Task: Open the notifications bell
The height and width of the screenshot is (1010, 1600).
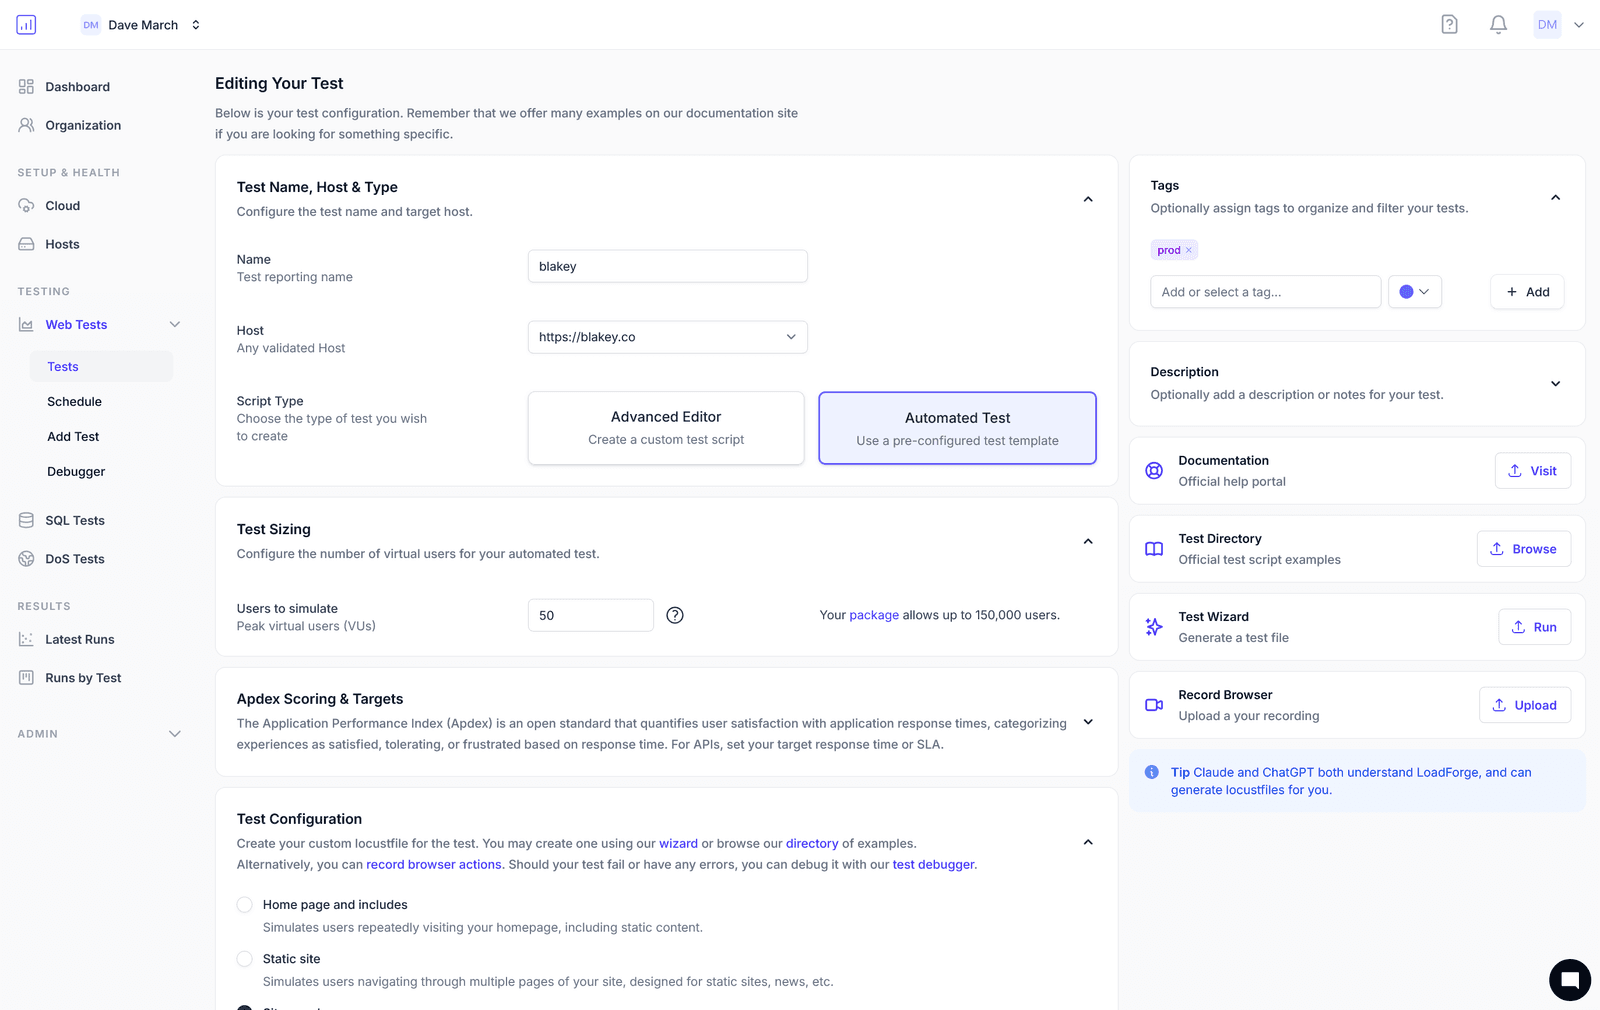Action: [x=1497, y=24]
